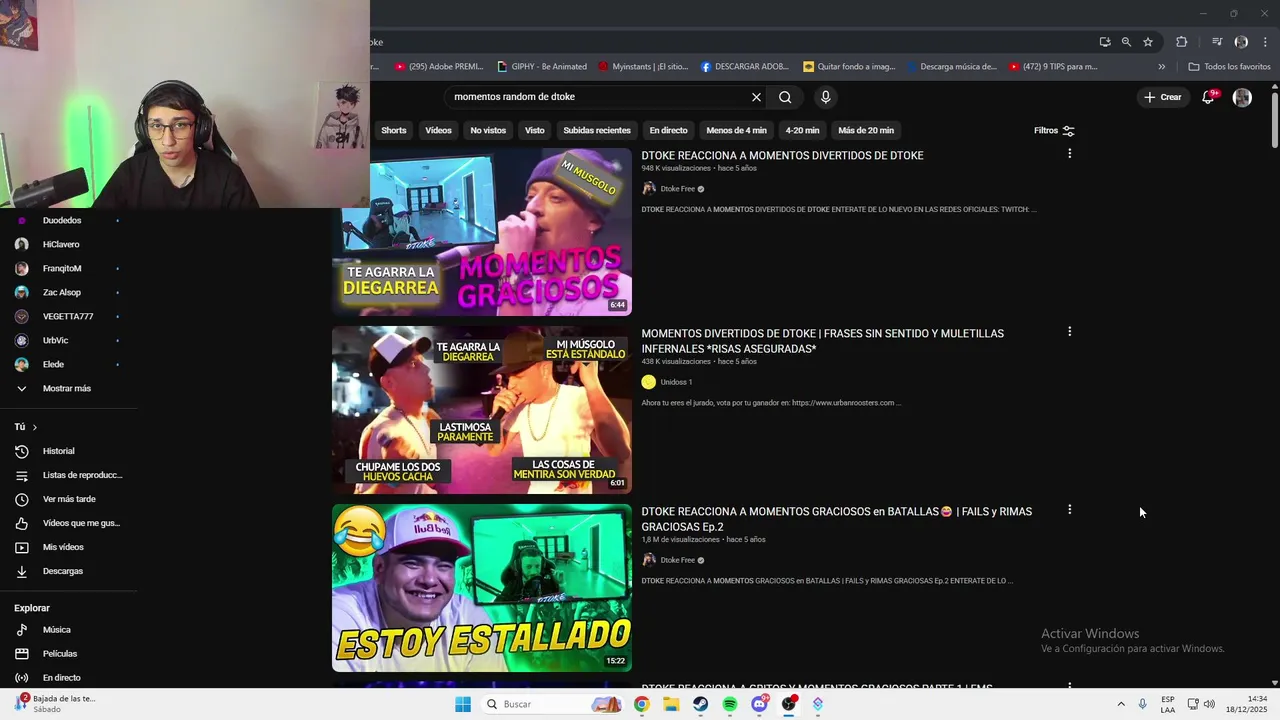Open Películas in Explorar section
The width and height of the screenshot is (1280, 720).
coord(59,654)
